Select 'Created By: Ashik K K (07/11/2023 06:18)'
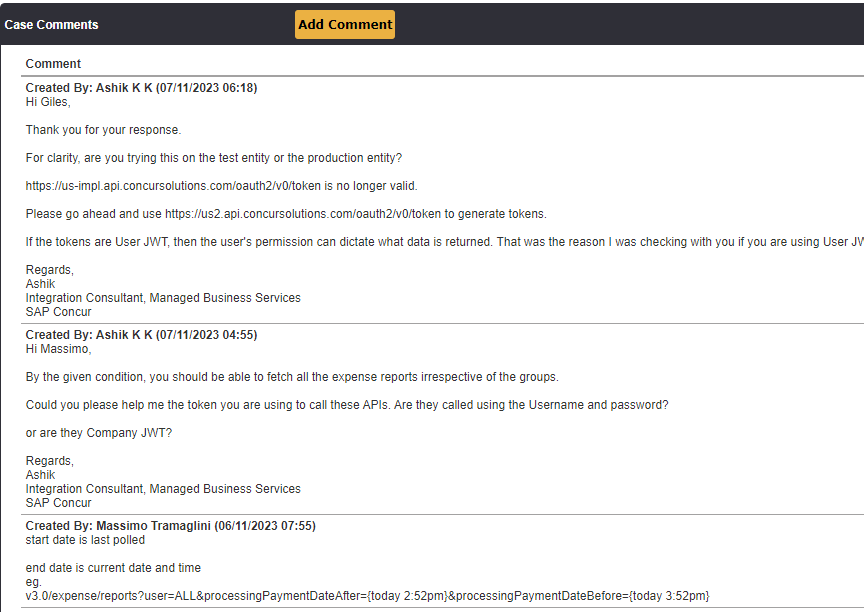The image size is (864, 612). [x=141, y=88]
